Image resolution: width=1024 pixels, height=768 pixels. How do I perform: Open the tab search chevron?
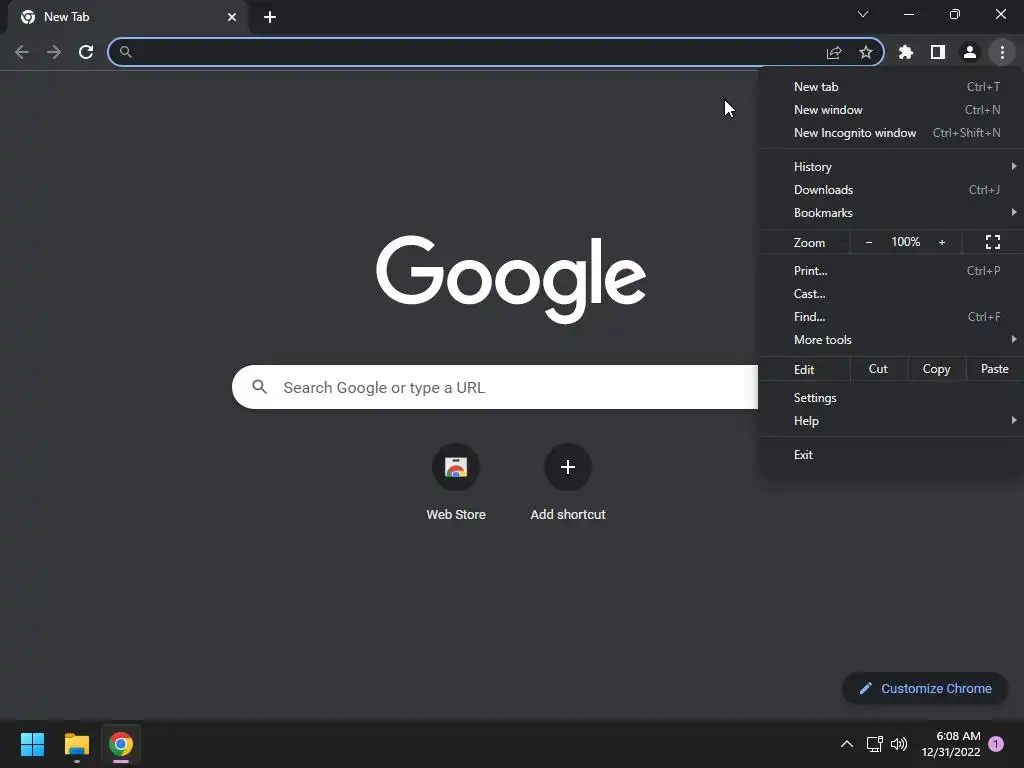point(863,14)
